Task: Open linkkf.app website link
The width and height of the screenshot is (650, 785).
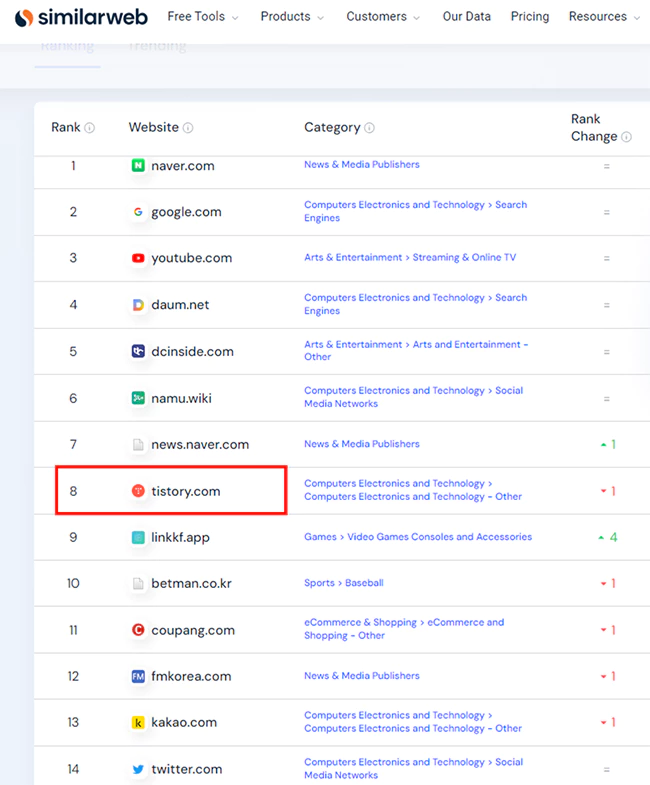Action: [180, 538]
